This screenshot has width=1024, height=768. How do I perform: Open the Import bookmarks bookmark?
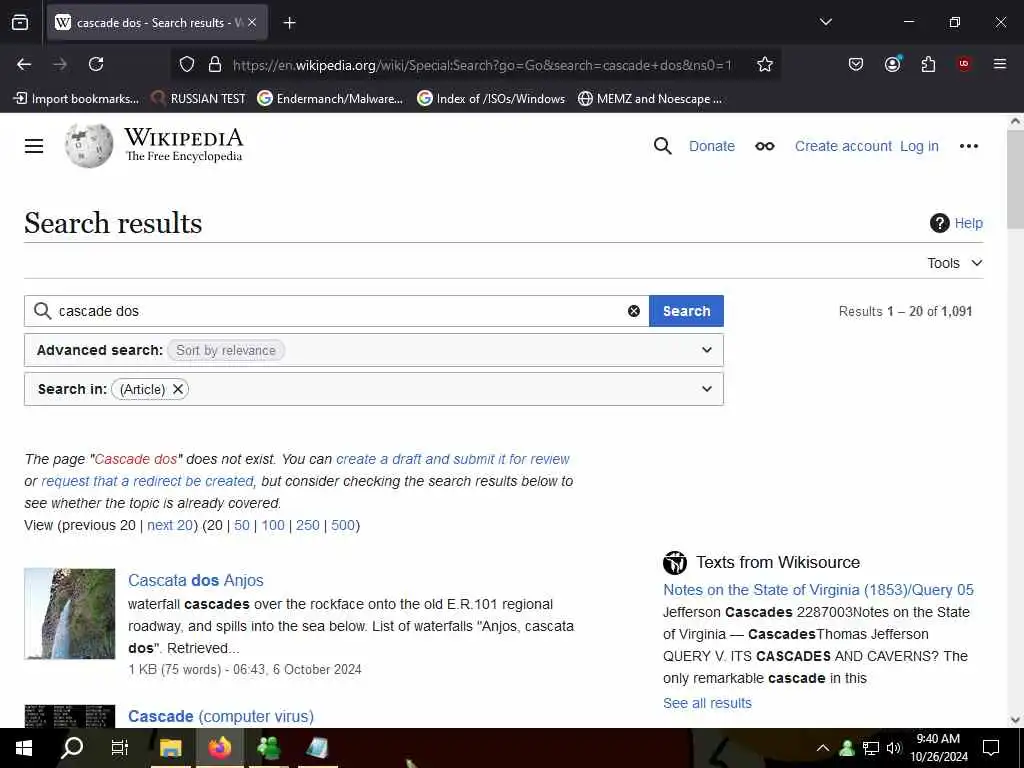click(x=76, y=99)
